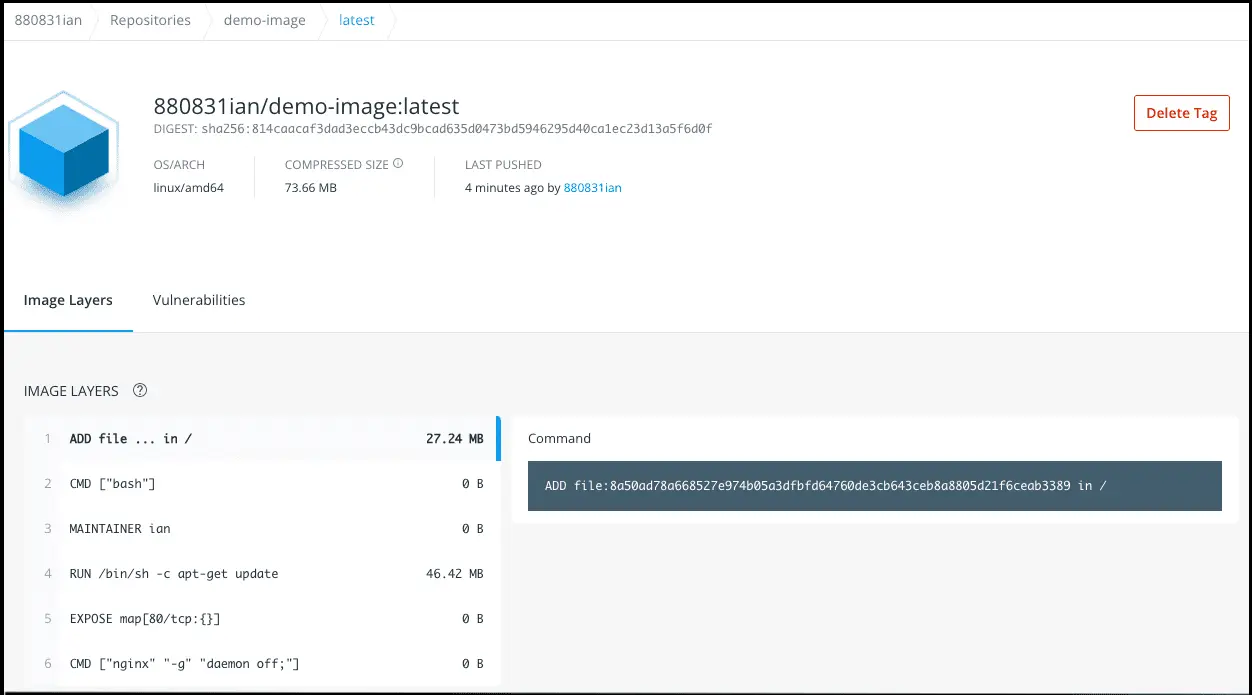The image size is (1252, 695).
Task: Switch to the Vulnerabilities tab
Action: pyautogui.click(x=199, y=300)
